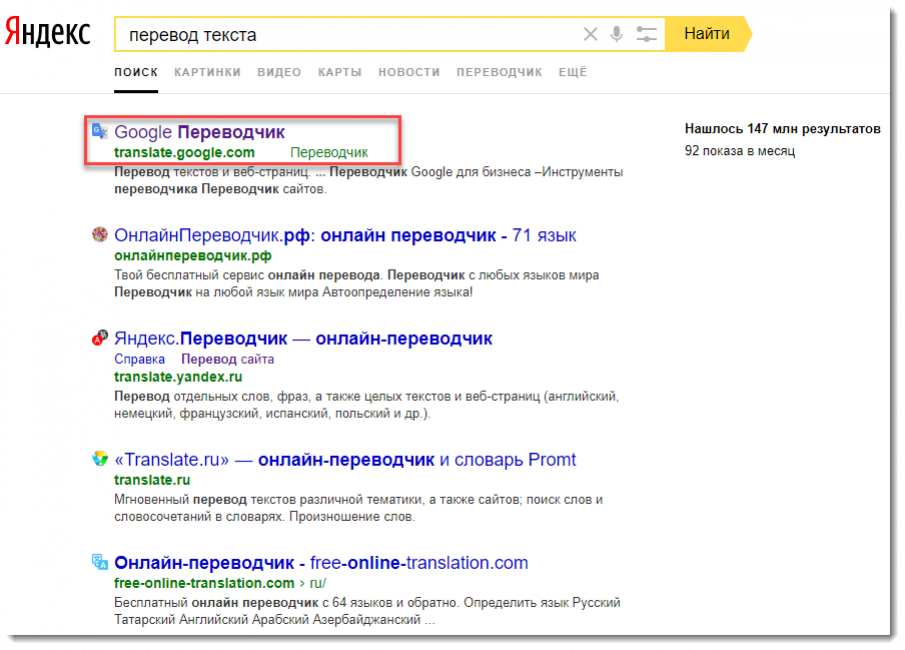Image resolution: width=905 pixels, height=650 pixels.
Task: Click the Translate.ru favicon
Action: pos(100,459)
